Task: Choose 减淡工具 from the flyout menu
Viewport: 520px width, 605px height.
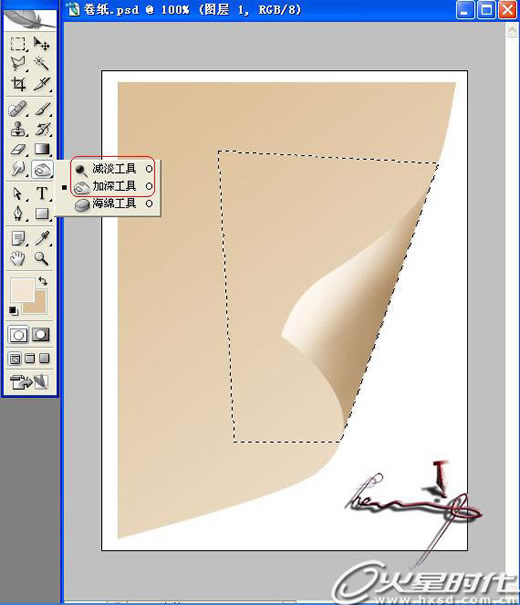Action: pyautogui.click(x=113, y=169)
